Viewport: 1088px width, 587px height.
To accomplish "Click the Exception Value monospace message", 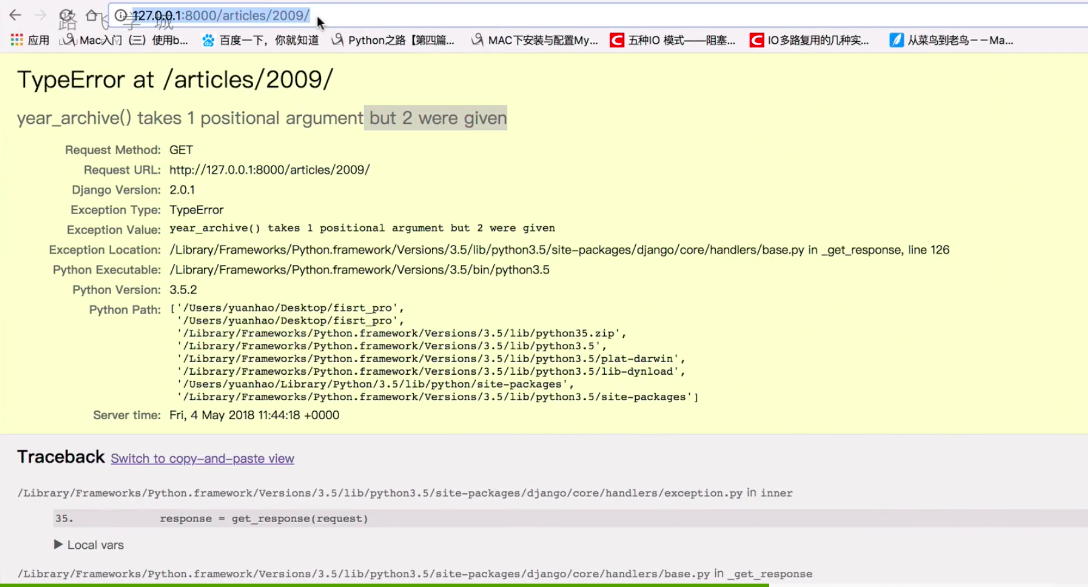I will pyautogui.click(x=362, y=228).
